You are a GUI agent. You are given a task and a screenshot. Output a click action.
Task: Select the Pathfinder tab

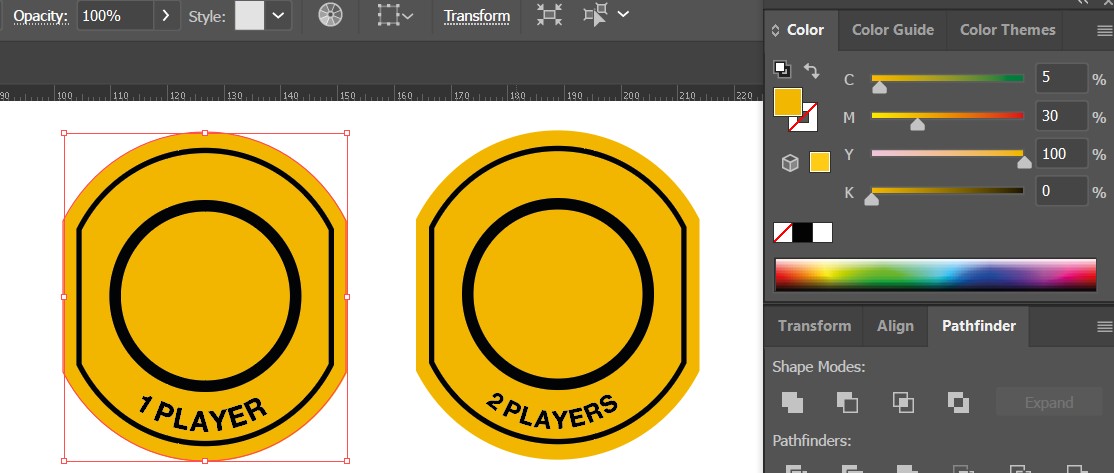(x=979, y=326)
